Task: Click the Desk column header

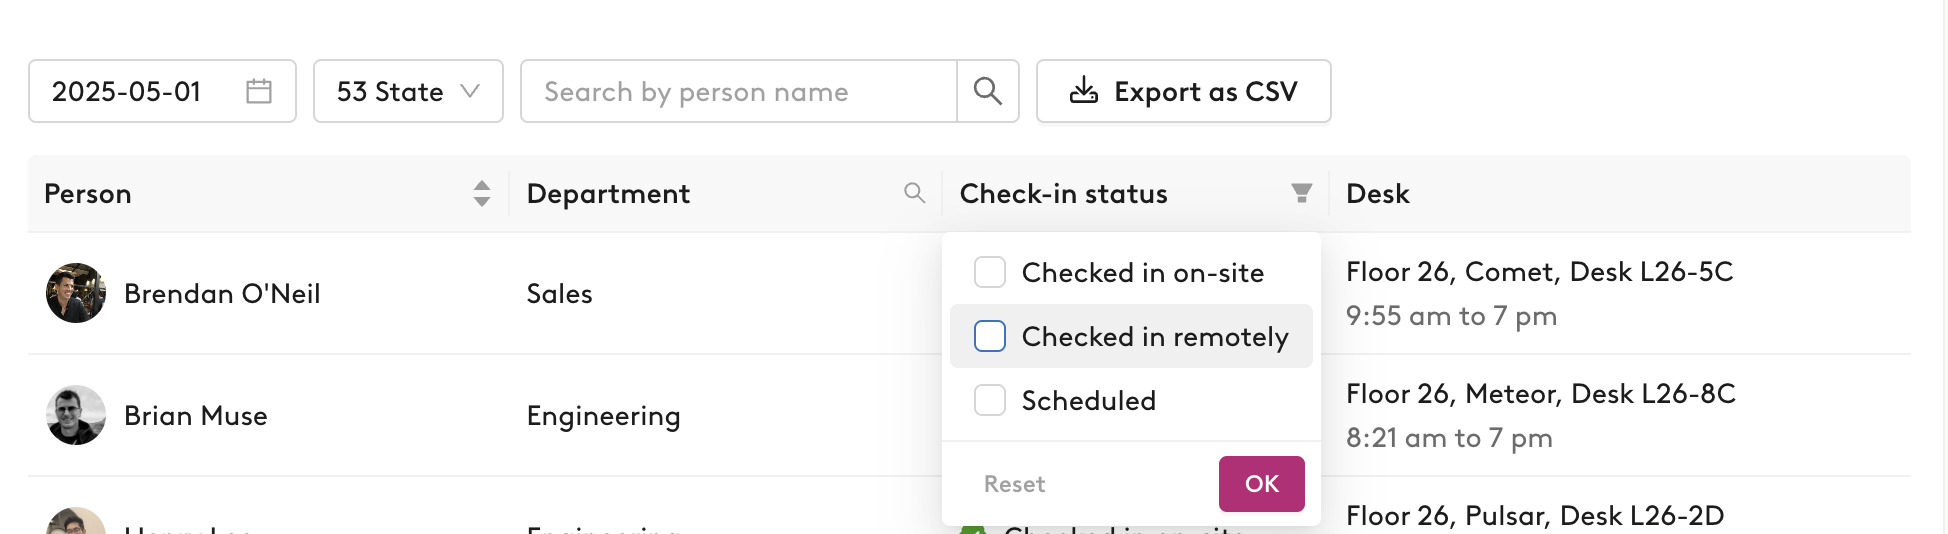Action: pyautogui.click(x=1377, y=193)
